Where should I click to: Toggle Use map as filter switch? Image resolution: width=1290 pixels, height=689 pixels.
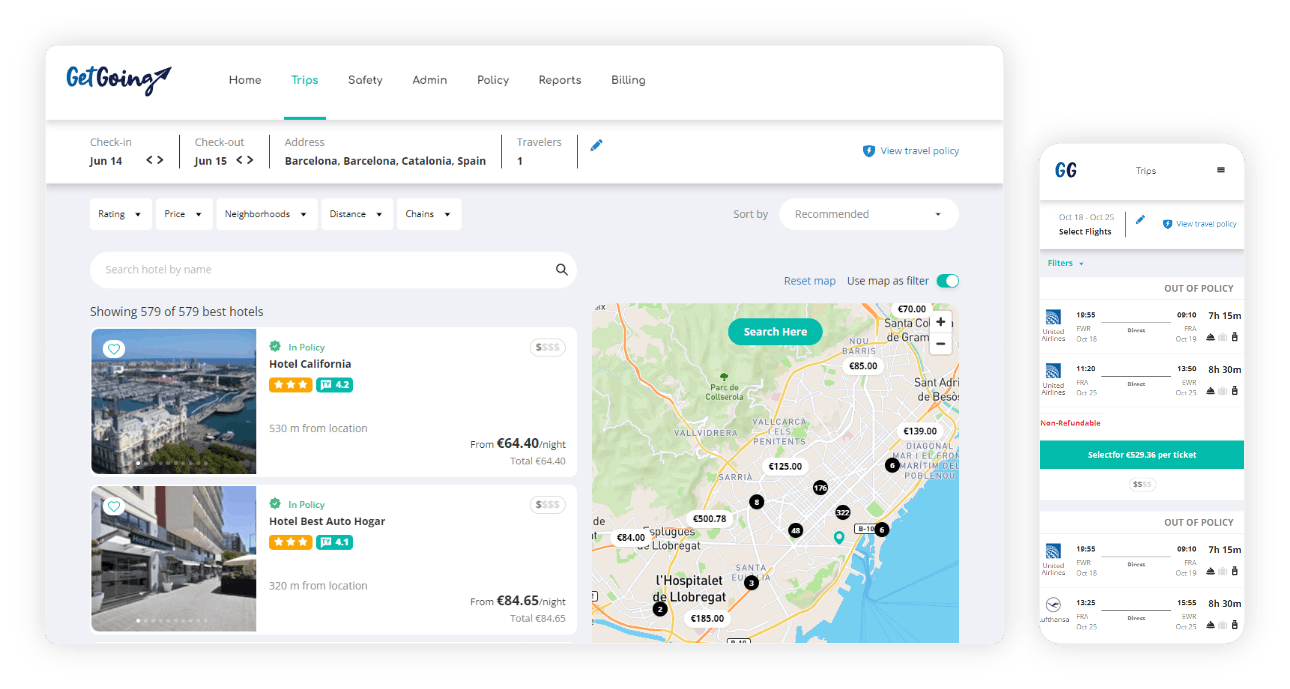pos(947,281)
